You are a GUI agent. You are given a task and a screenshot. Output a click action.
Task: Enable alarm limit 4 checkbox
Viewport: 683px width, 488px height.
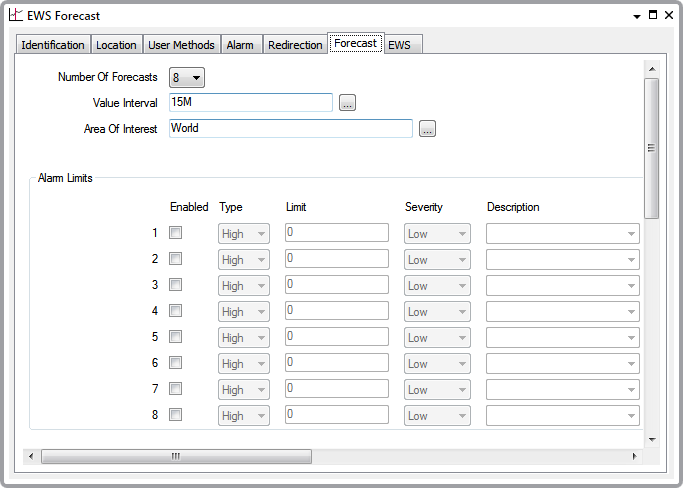[x=175, y=311]
